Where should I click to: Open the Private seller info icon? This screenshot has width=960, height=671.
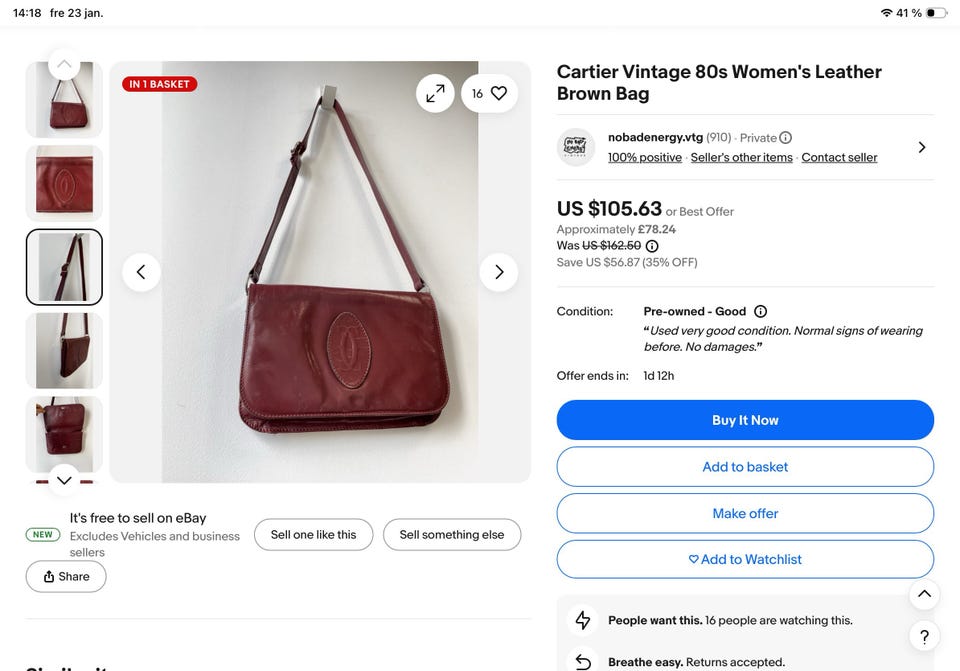click(x=786, y=138)
